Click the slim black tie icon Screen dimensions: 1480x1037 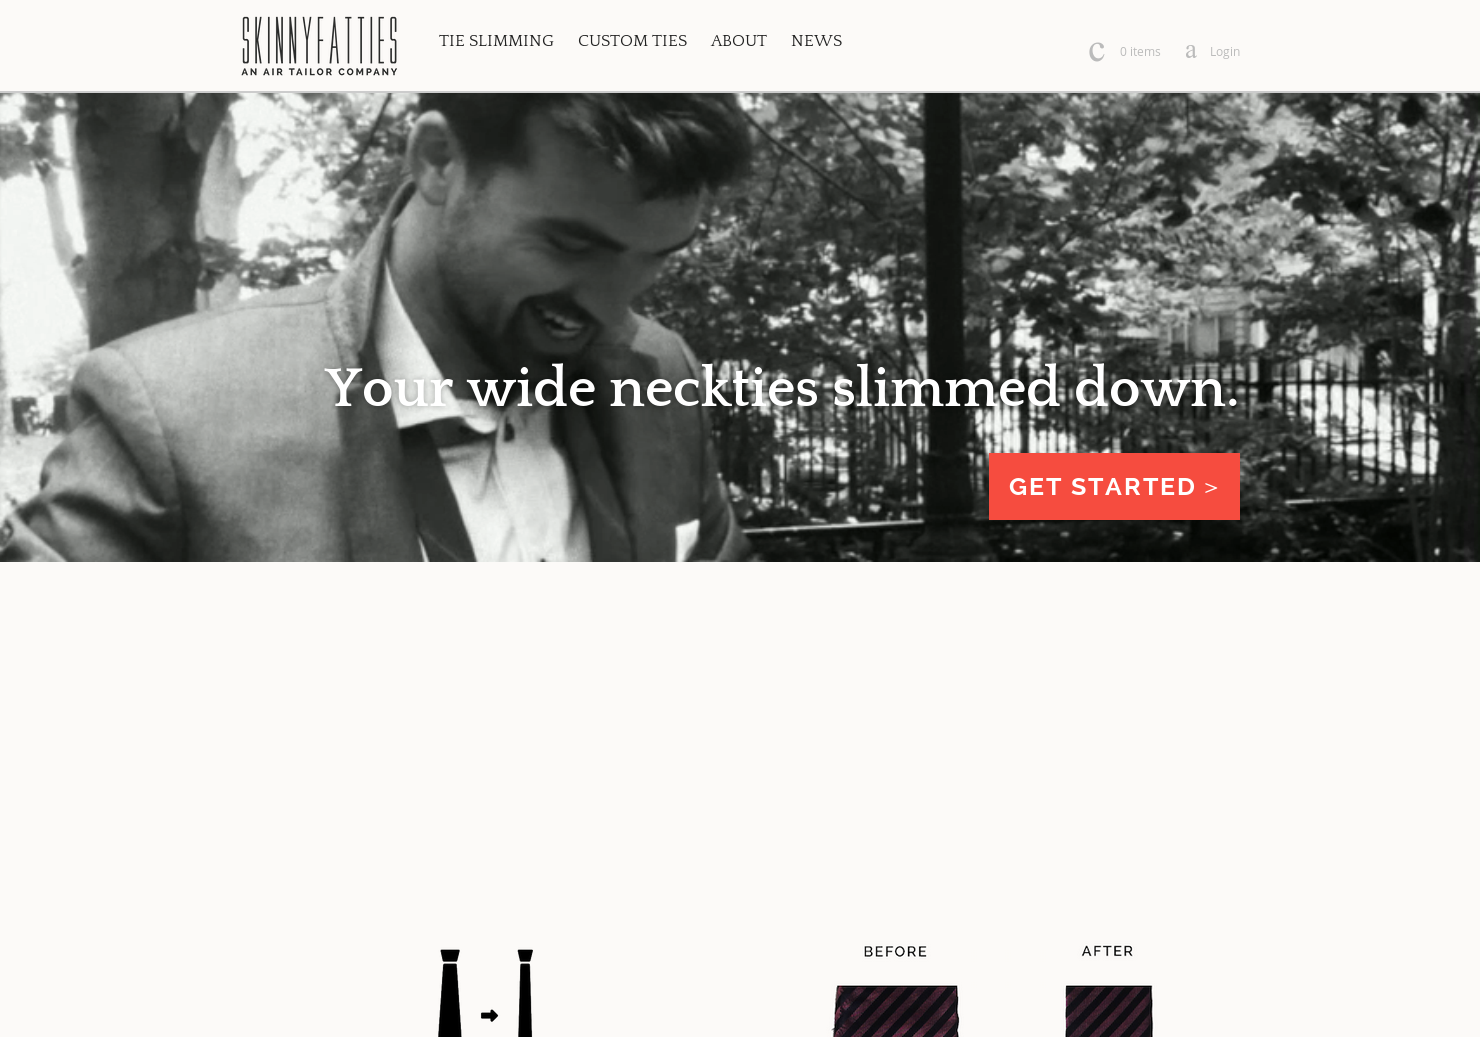coord(525,993)
